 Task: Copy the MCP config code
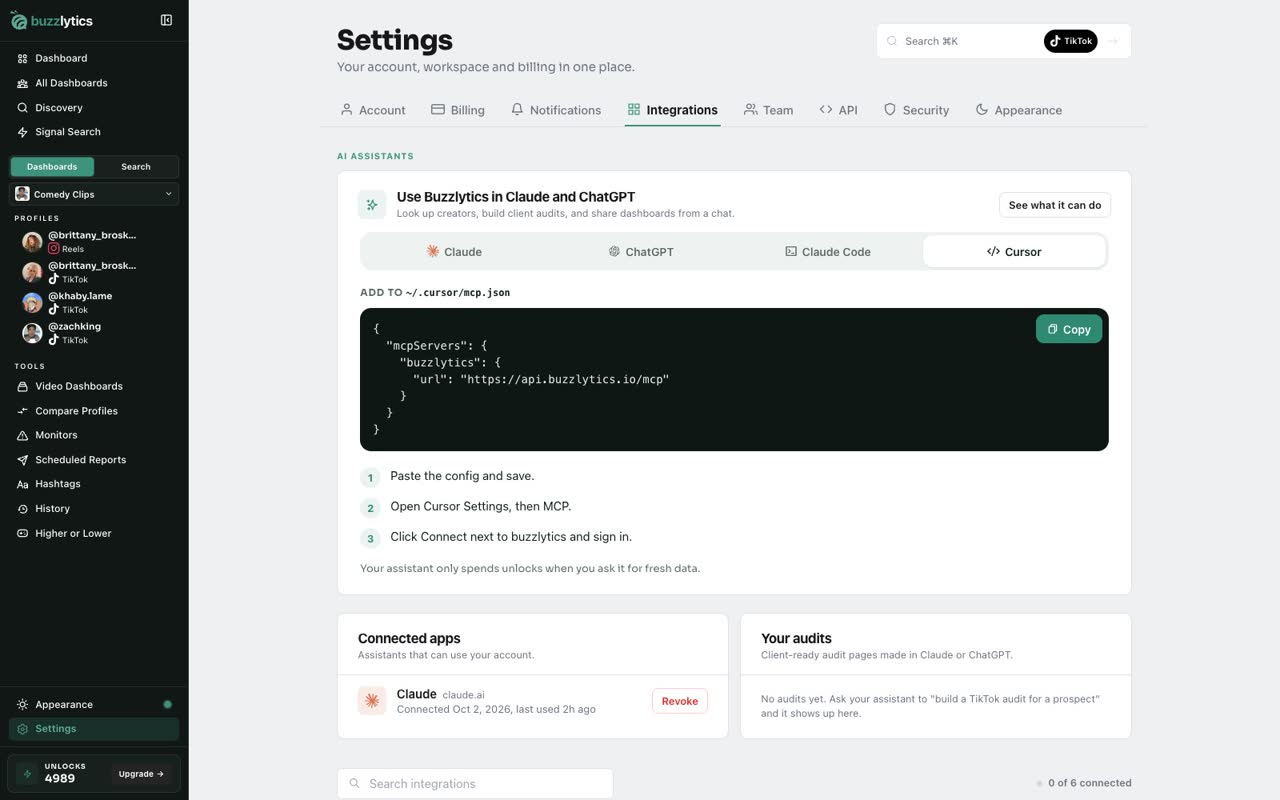(x=1069, y=329)
